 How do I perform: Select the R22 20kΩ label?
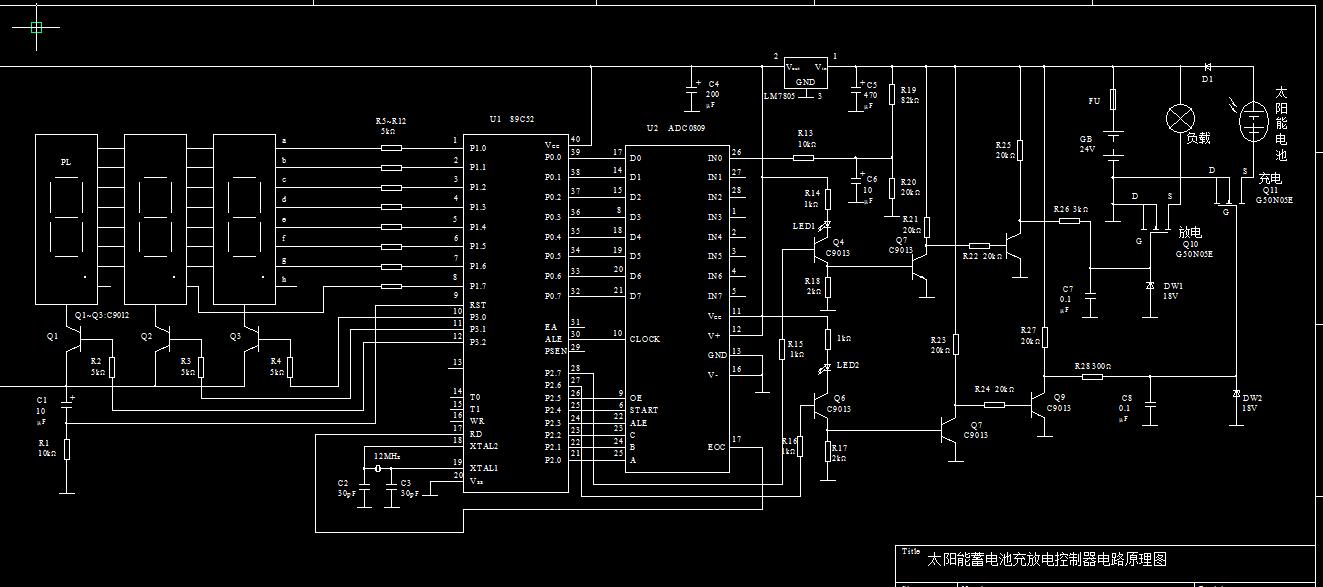pyautogui.click(x=982, y=257)
